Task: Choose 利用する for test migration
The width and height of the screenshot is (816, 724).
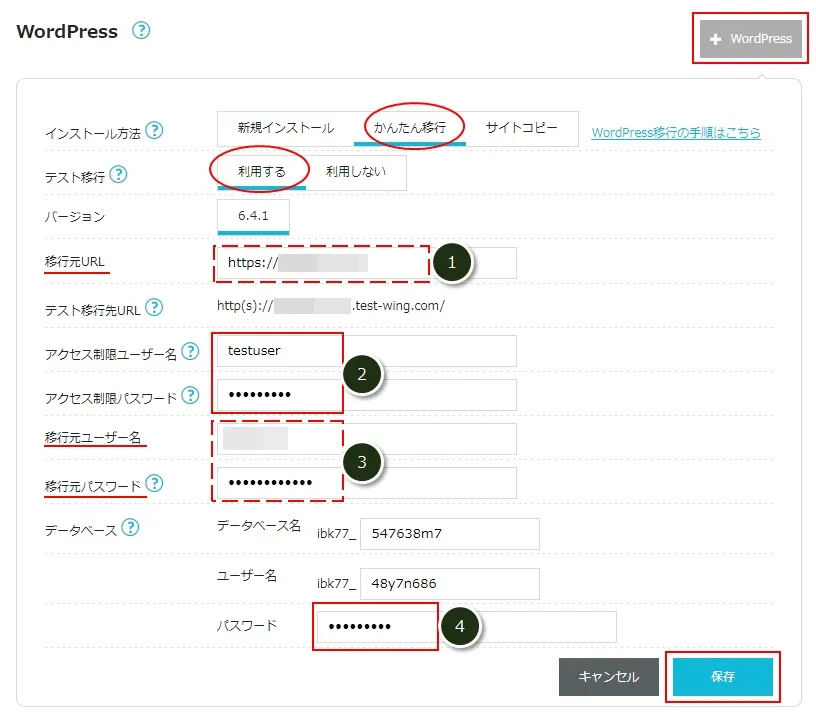Action: (x=262, y=172)
